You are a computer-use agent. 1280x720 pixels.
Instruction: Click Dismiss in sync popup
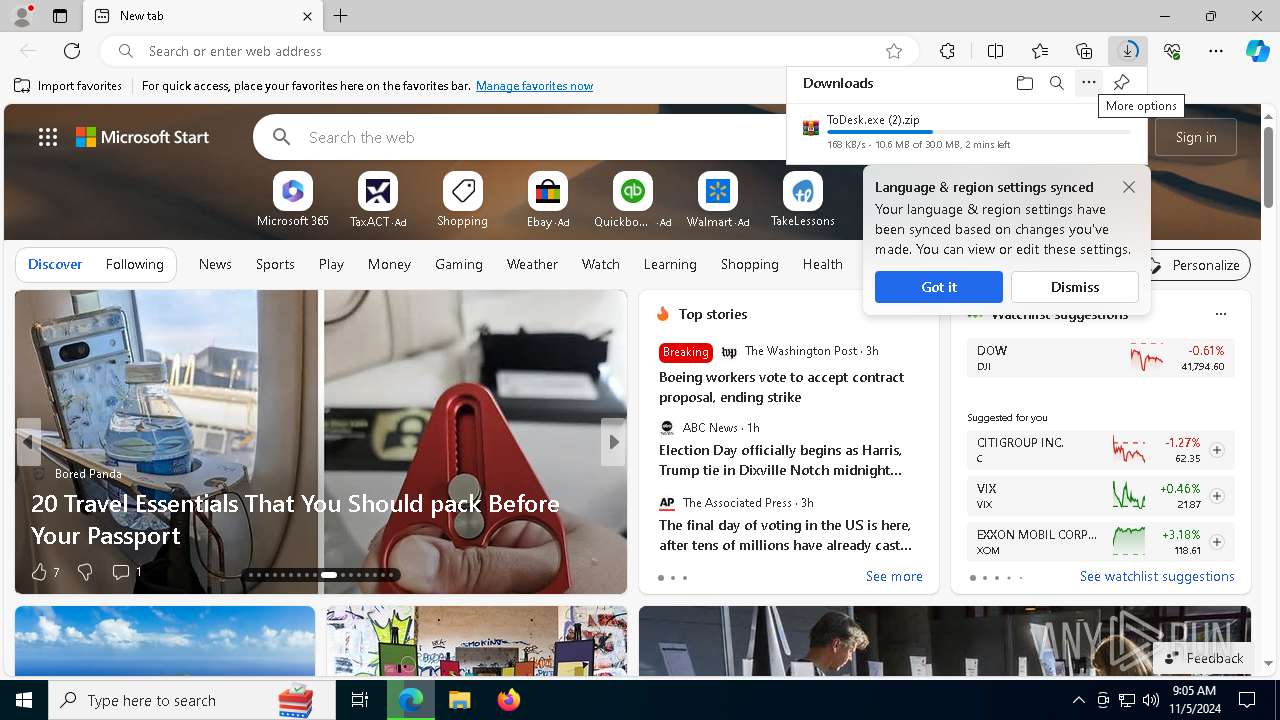[1075, 287]
